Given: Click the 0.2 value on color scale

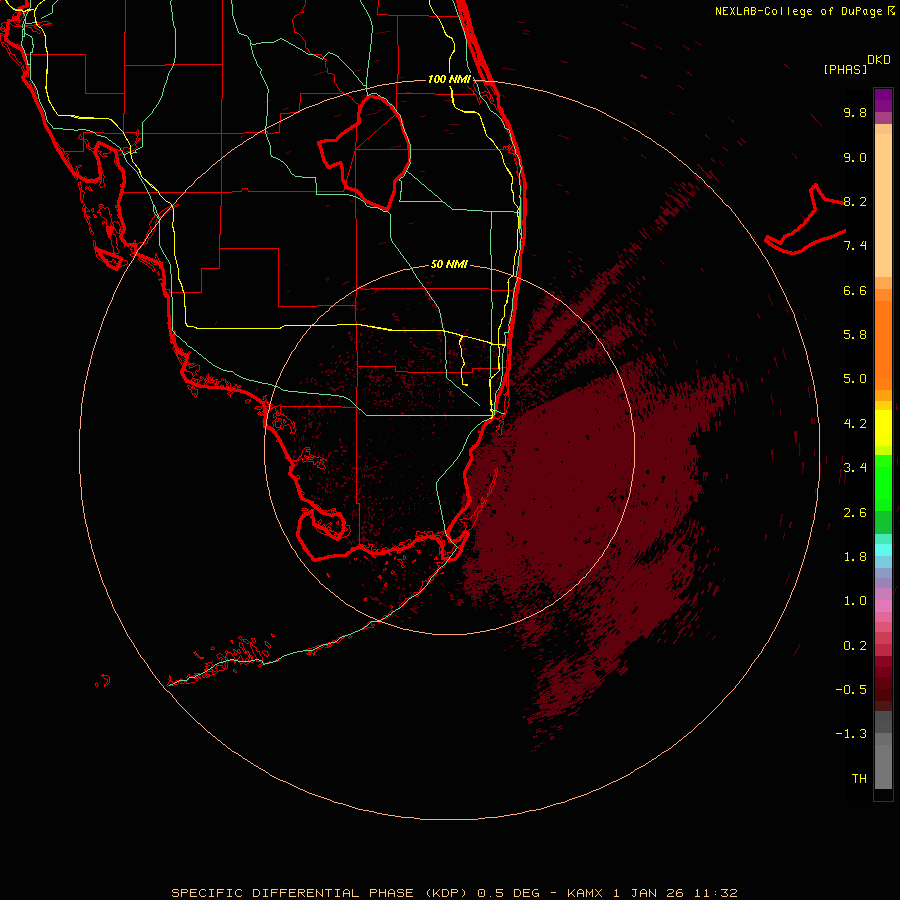Looking at the screenshot, I should tap(855, 646).
